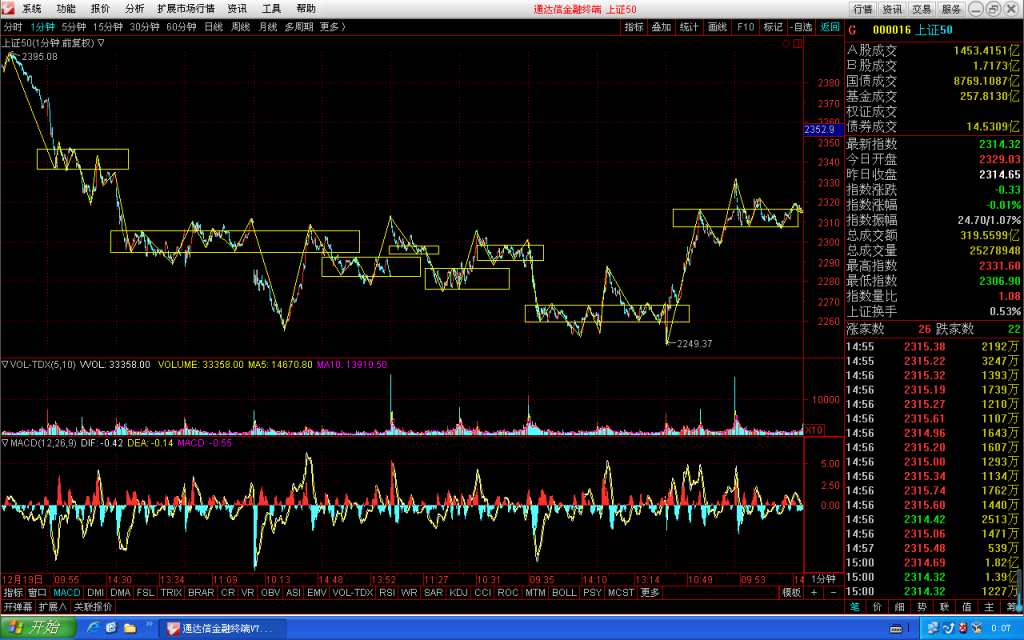Expand the MACD panel dropdown triangle
Image resolution: width=1024 pixels, height=640 pixels.
point(5,443)
